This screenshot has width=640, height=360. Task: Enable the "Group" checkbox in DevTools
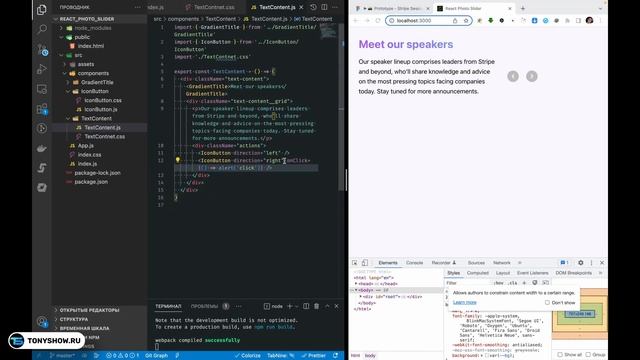coord(588,355)
